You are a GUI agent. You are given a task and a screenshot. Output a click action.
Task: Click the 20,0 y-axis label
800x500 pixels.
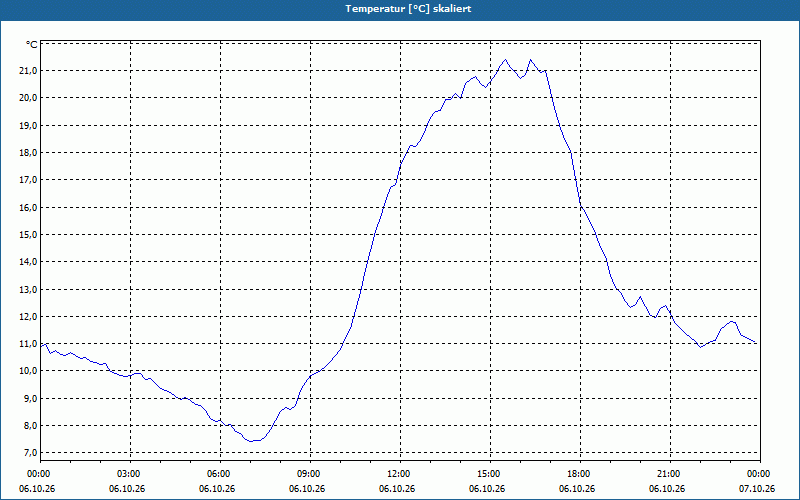[28, 97]
